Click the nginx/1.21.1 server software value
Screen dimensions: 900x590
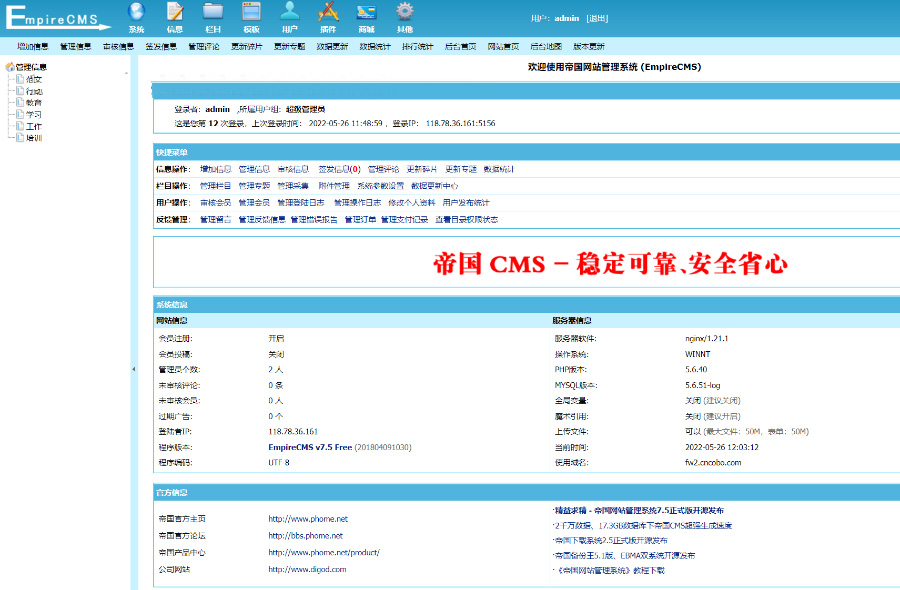[707, 339]
